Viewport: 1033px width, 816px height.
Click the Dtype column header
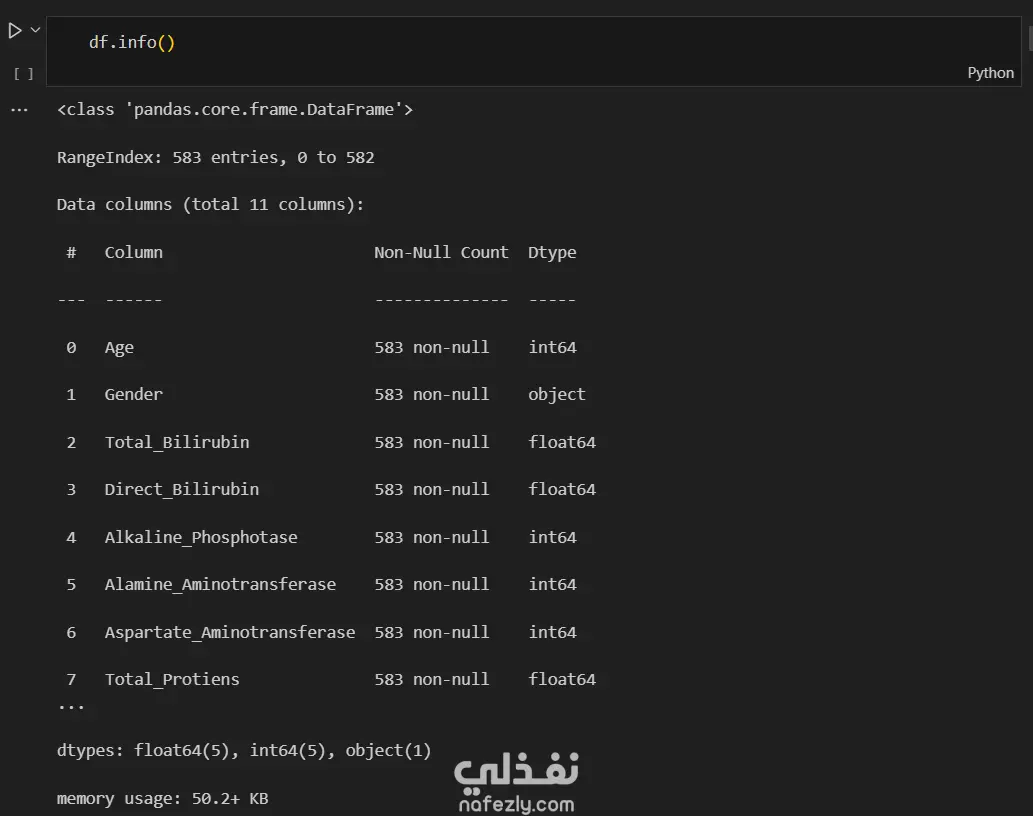pyautogui.click(x=552, y=252)
